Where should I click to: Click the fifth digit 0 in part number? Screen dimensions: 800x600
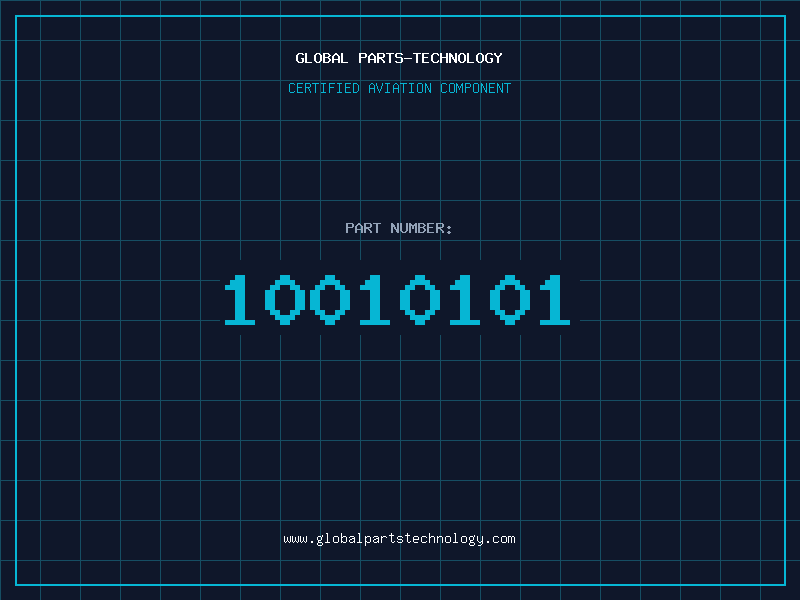[420, 299]
